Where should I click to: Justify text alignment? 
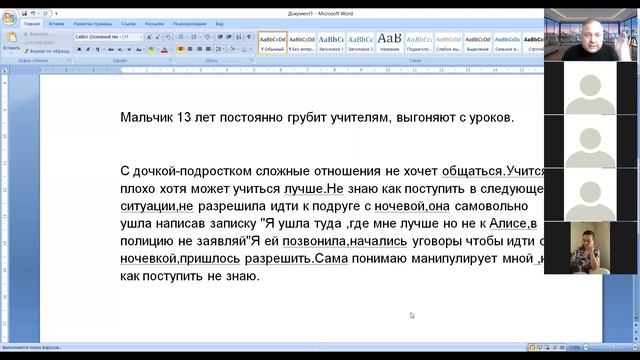(x=208, y=49)
